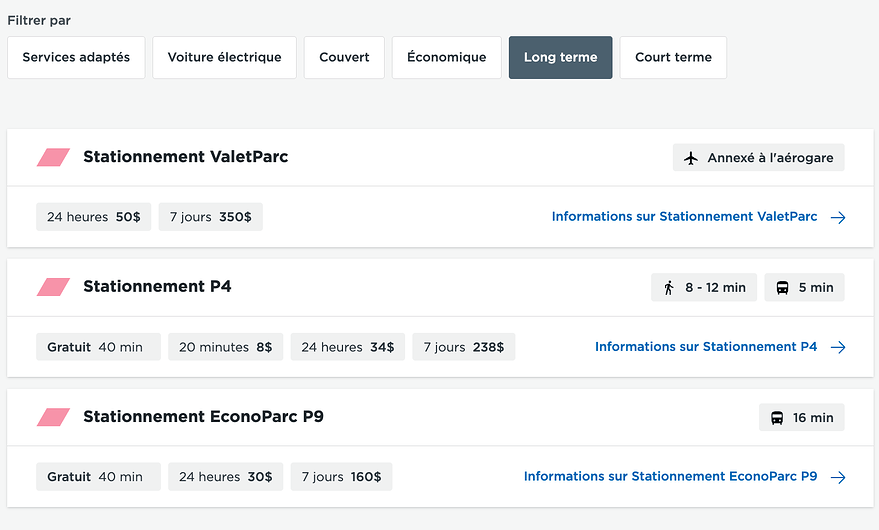Click the 16 min shuttle time text

[813, 418]
